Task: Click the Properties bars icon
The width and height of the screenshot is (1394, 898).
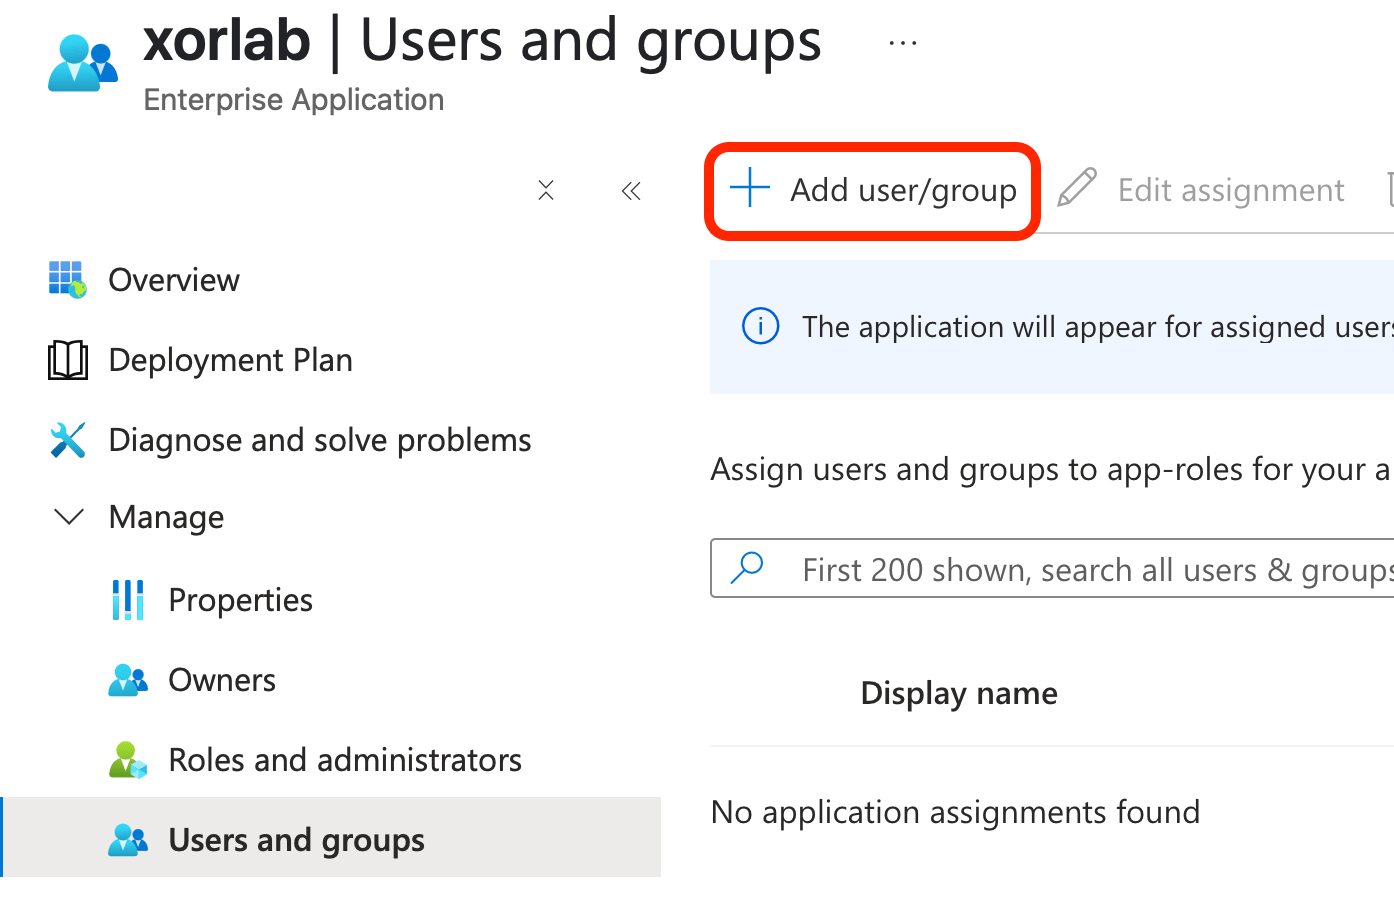Action: click(128, 600)
